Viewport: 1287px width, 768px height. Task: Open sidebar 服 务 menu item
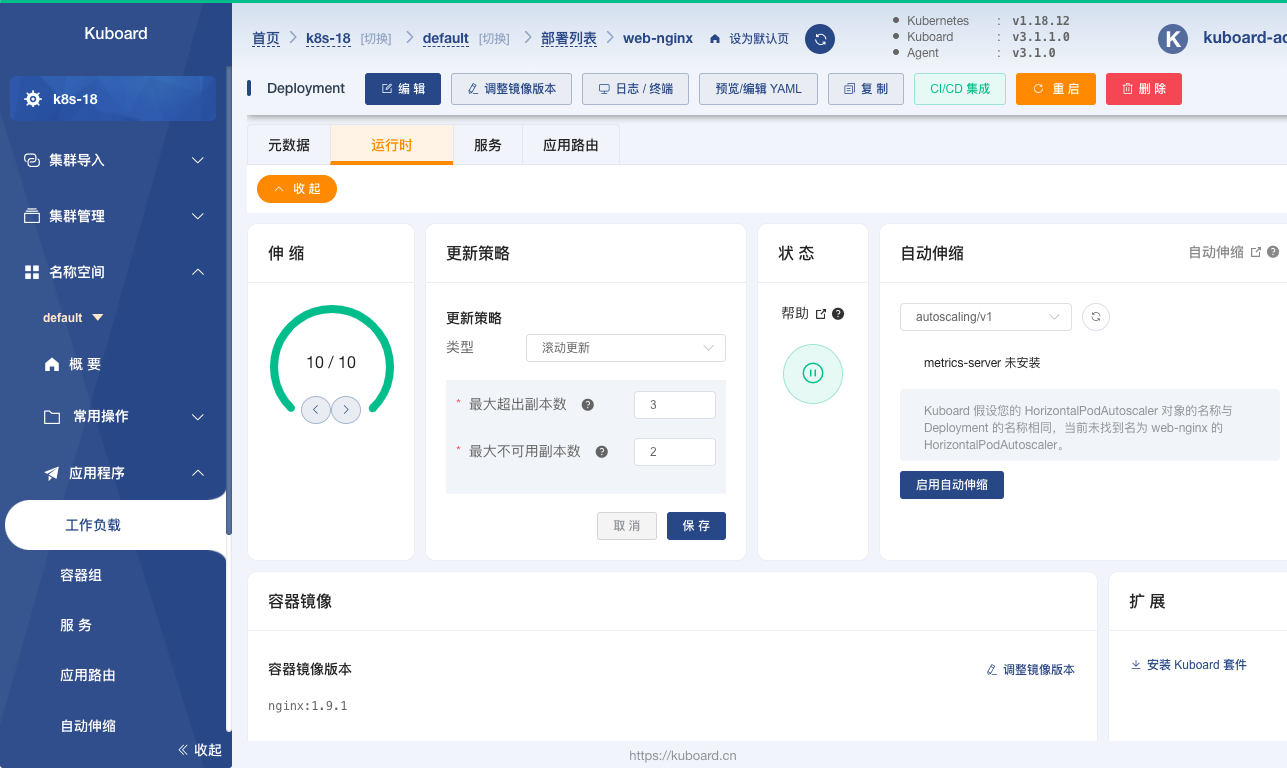(76, 625)
